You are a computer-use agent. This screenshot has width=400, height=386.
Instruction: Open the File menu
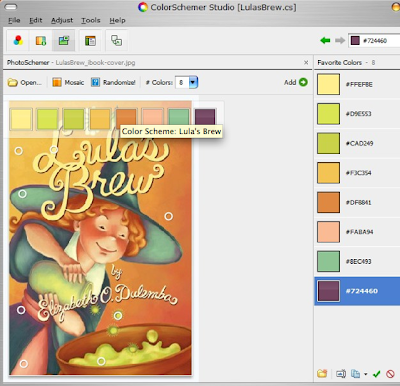pos(14,20)
